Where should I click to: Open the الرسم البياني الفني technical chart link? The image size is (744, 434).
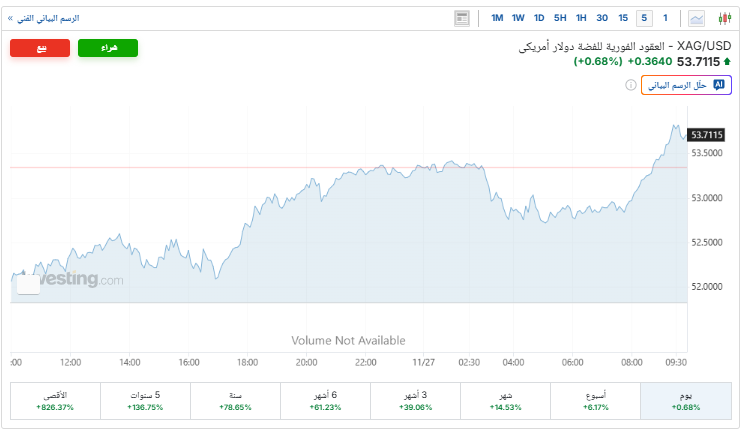pyautogui.click(x=43, y=18)
